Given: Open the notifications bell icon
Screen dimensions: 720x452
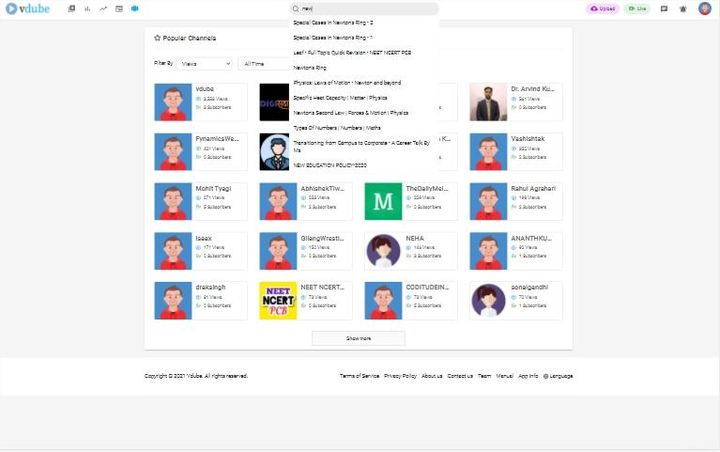Looking at the screenshot, I should pyautogui.click(x=683, y=9).
